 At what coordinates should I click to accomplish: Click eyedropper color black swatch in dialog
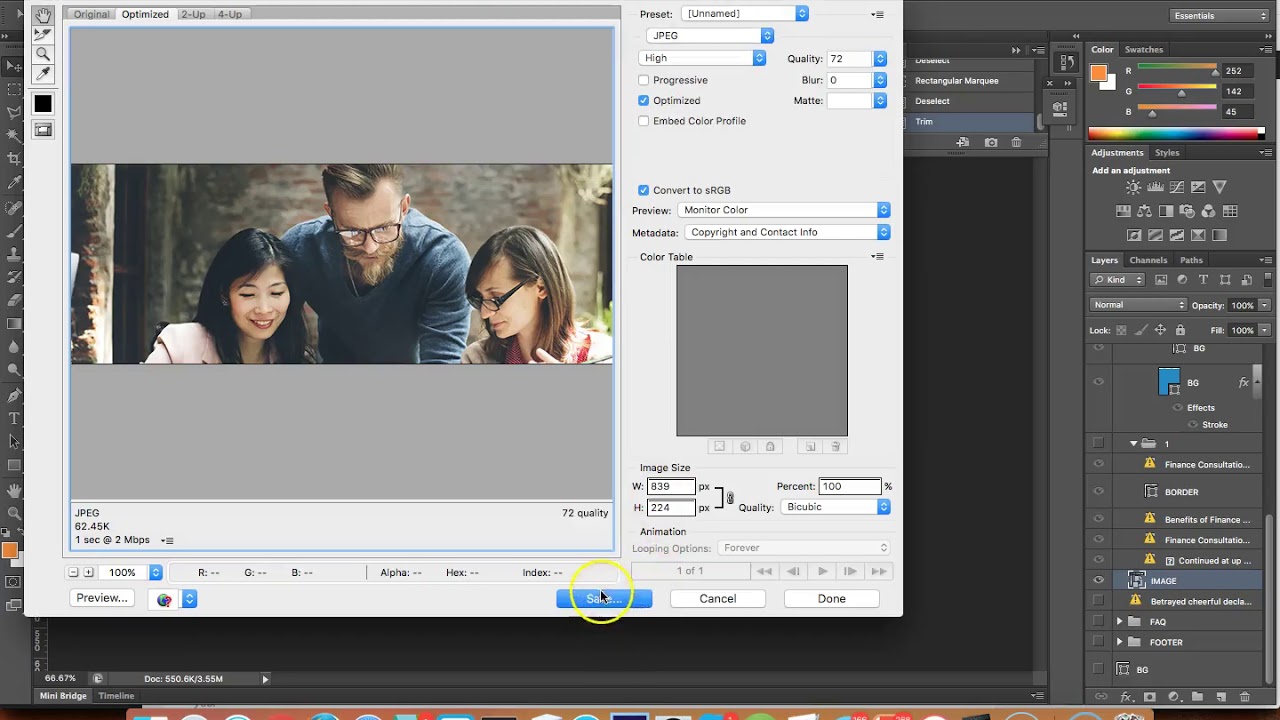point(43,104)
